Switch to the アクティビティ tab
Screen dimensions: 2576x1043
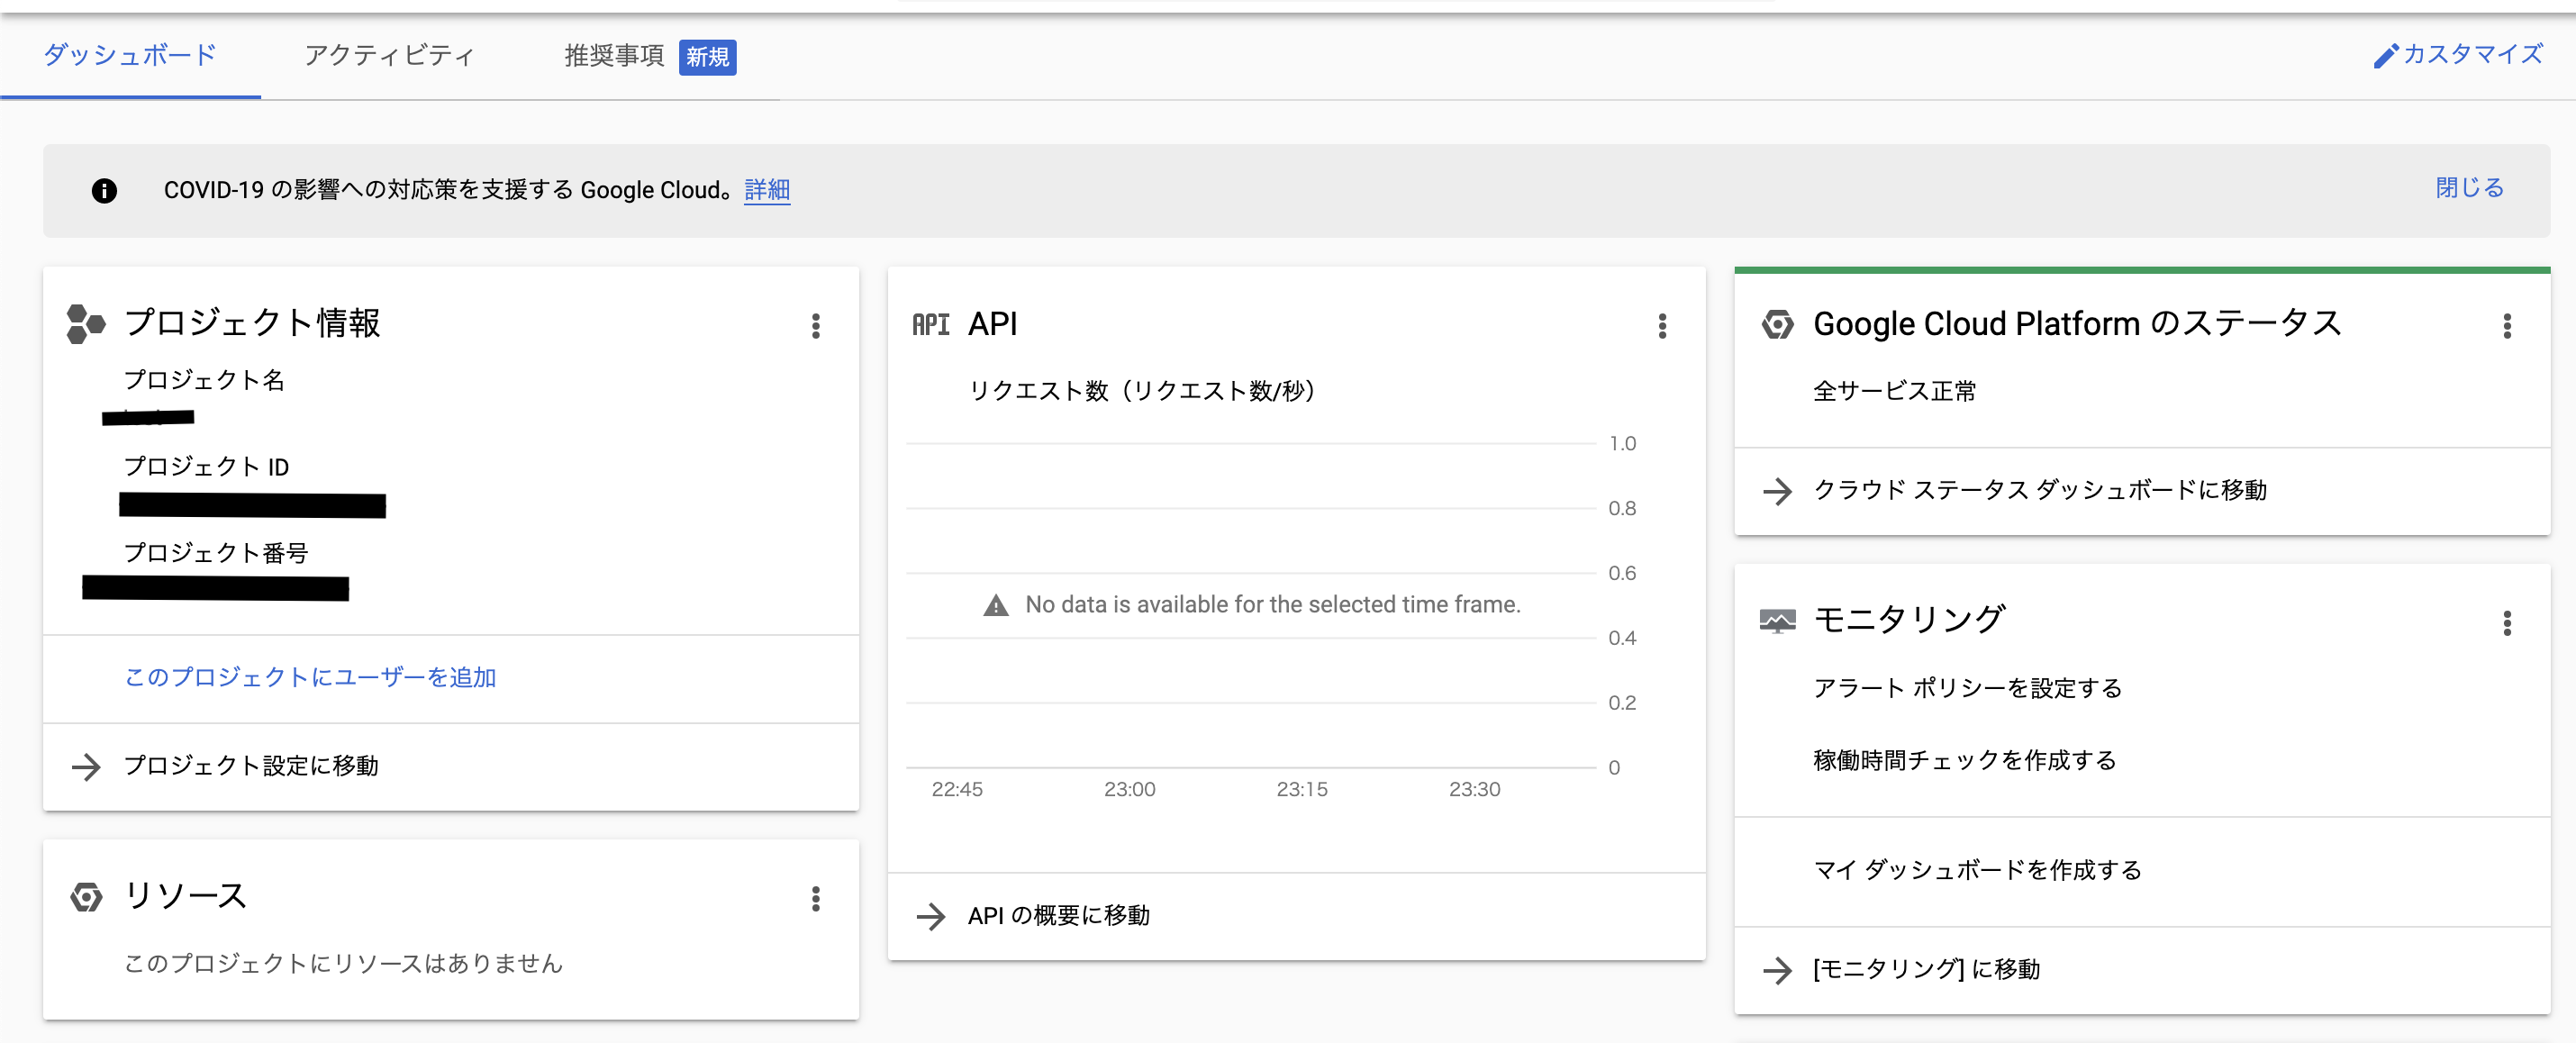[x=389, y=56]
